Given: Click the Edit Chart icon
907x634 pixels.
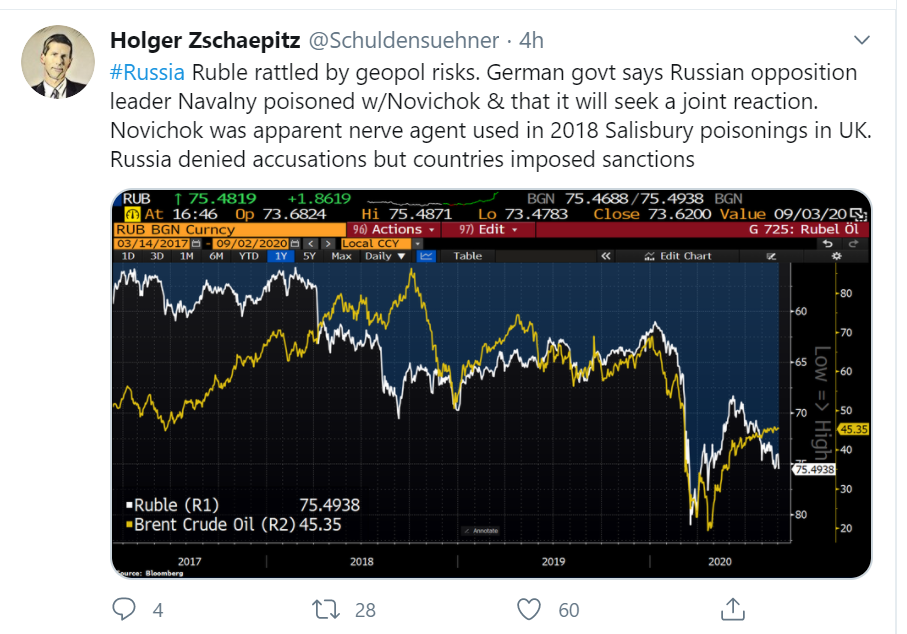Looking at the screenshot, I should [649, 257].
